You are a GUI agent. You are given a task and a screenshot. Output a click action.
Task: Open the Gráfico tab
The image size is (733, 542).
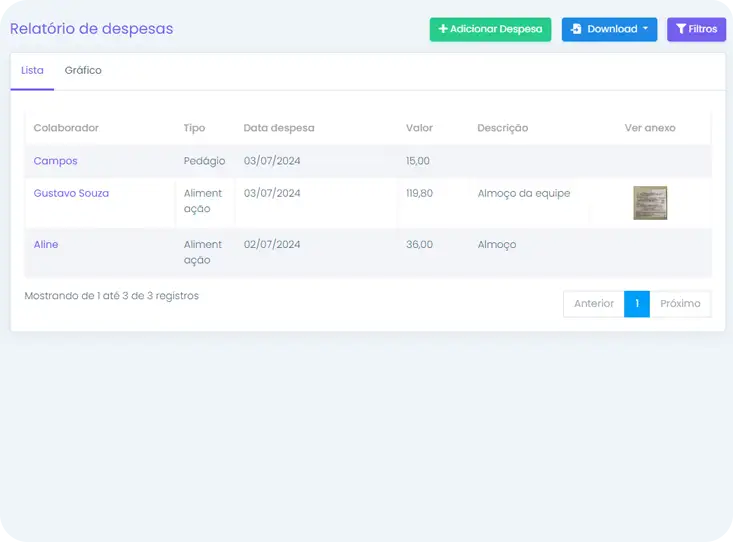tap(83, 71)
